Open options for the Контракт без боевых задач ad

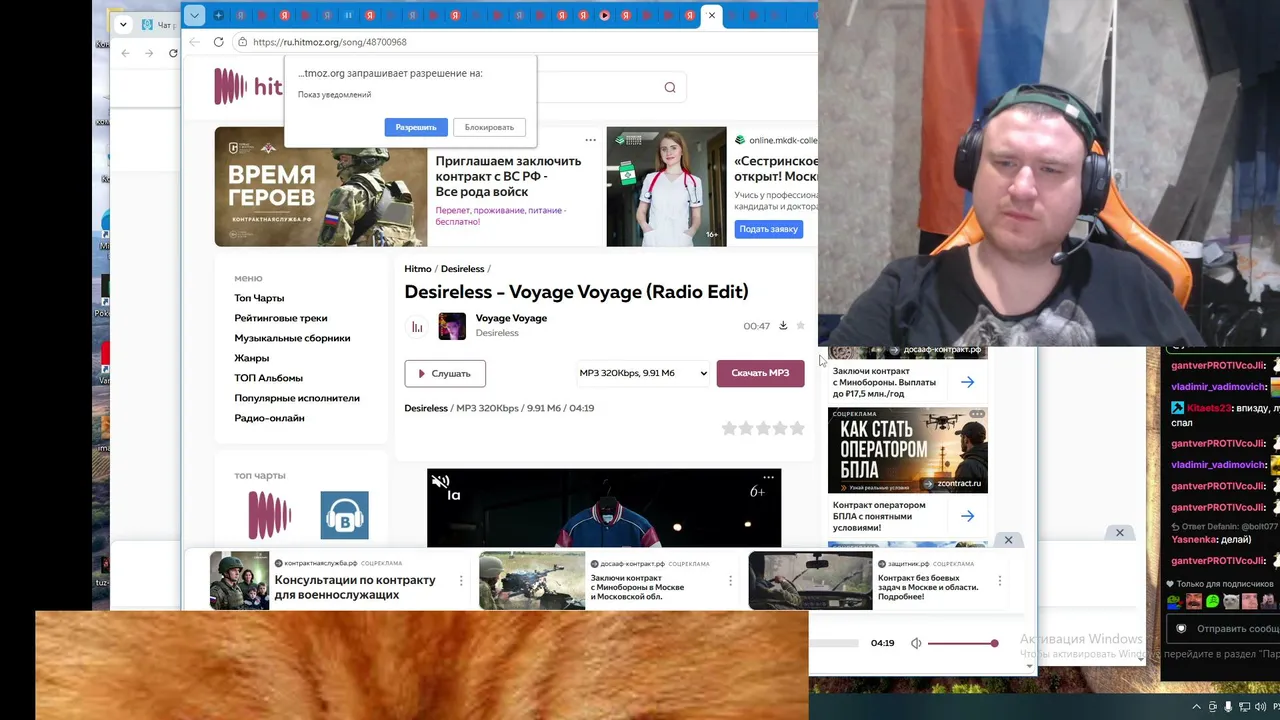pyautogui.click(x=999, y=581)
